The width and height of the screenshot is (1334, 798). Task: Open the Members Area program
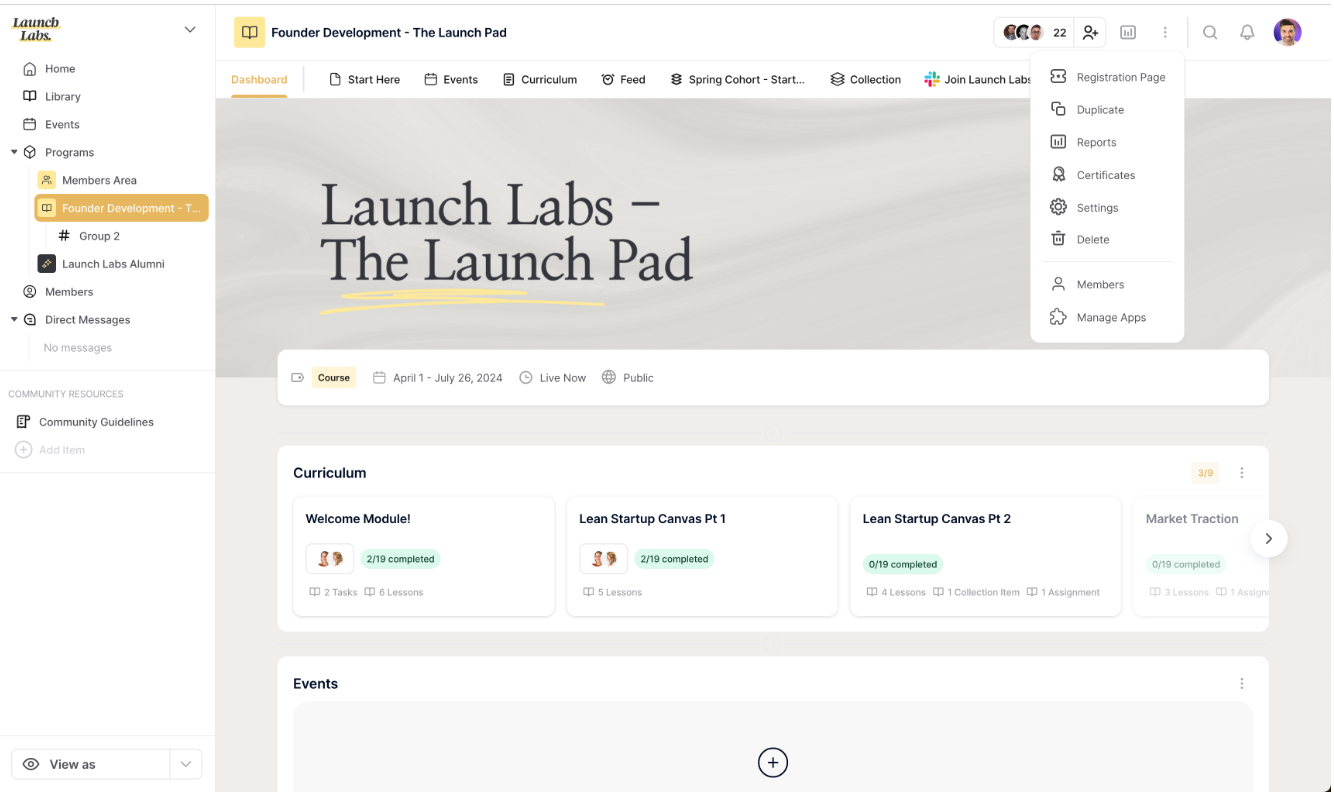coord(99,181)
